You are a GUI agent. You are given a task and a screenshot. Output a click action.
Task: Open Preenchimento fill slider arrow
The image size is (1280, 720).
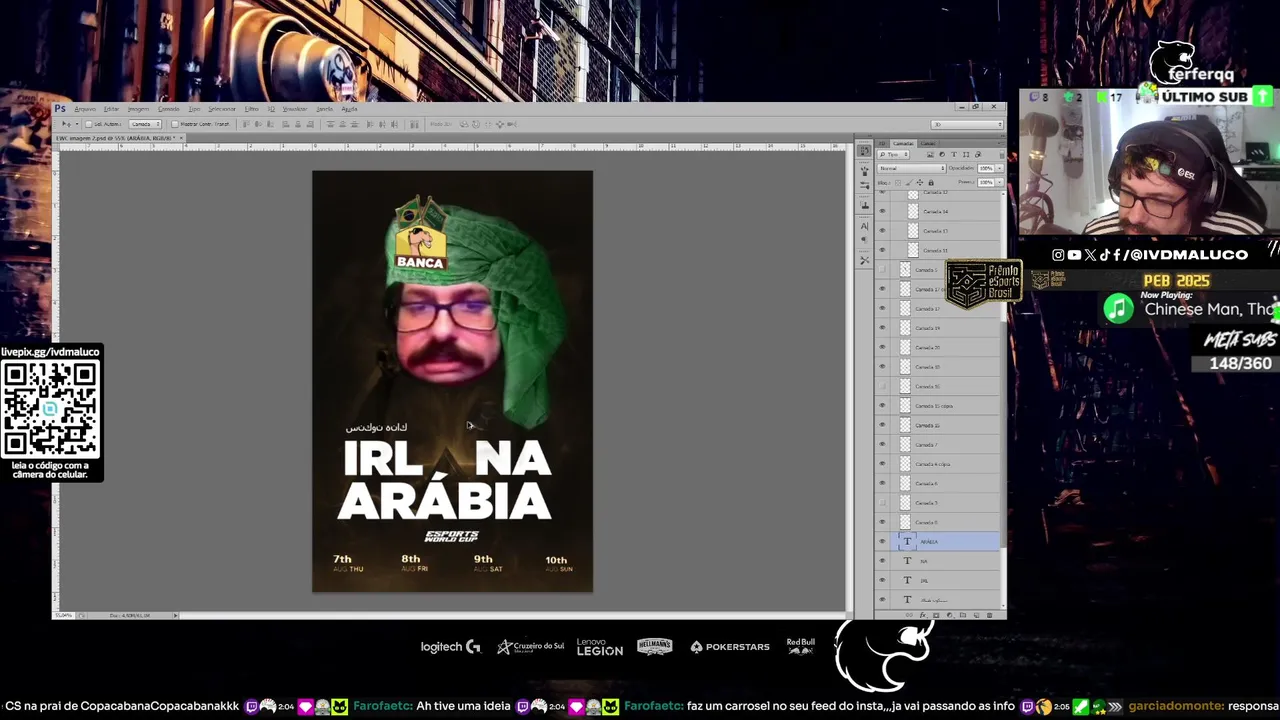pos(999,182)
